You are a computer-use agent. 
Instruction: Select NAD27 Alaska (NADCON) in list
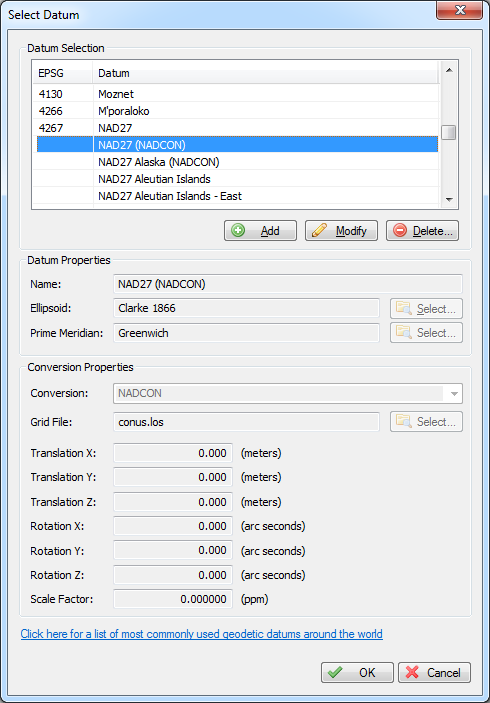point(237,162)
